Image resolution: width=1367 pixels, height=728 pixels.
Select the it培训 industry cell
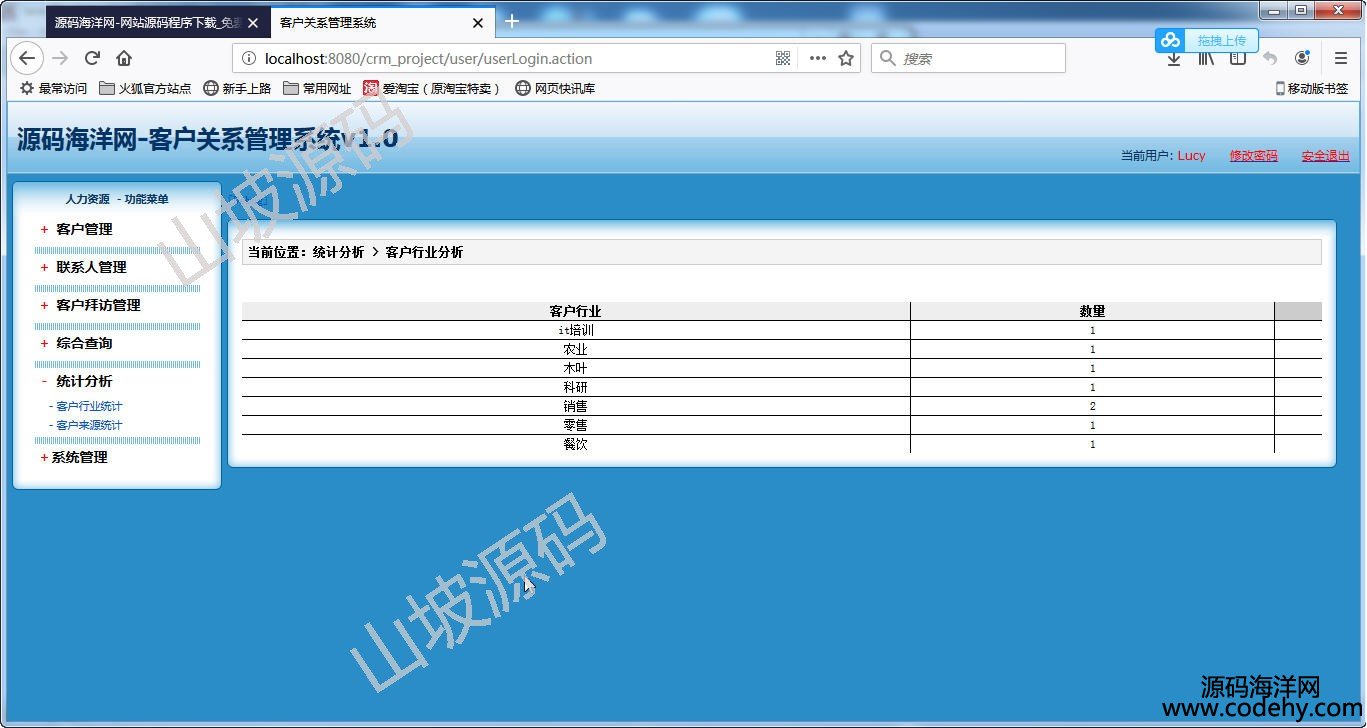[x=576, y=330]
